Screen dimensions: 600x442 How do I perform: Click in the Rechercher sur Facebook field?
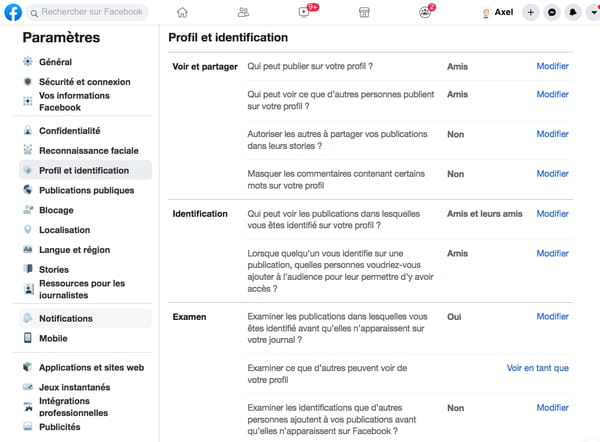pos(87,12)
